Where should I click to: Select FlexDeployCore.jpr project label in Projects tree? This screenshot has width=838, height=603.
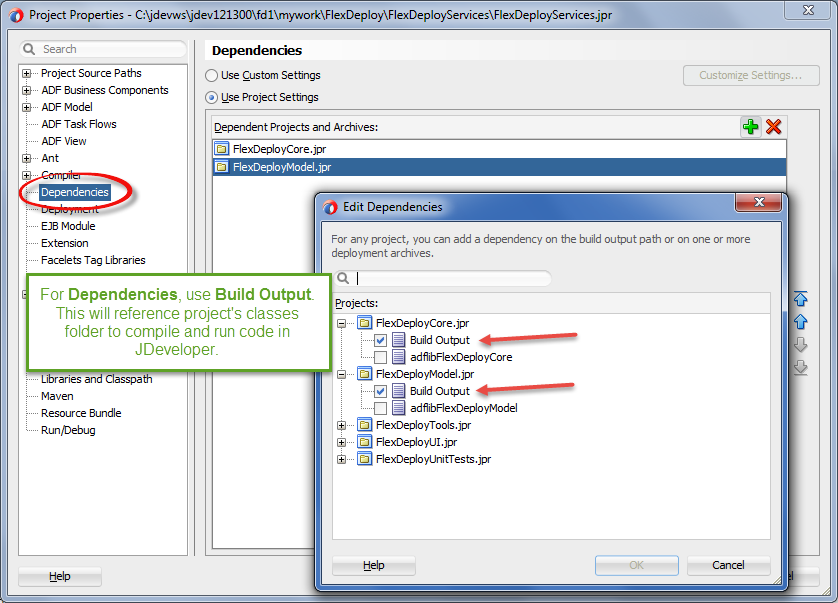[422, 323]
